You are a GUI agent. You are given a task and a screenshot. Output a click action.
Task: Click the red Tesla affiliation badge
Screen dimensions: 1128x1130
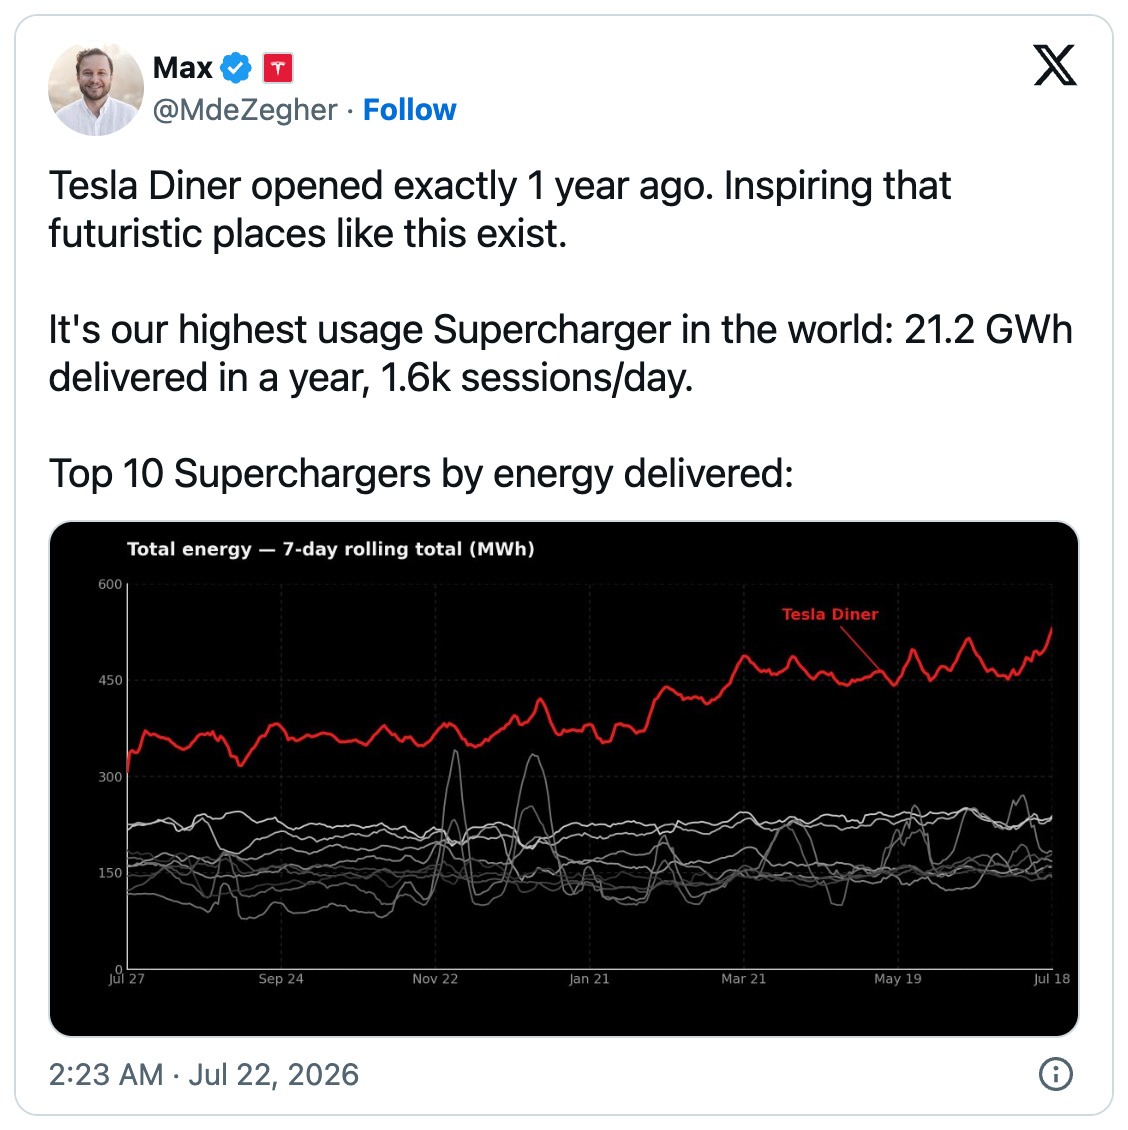277,68
